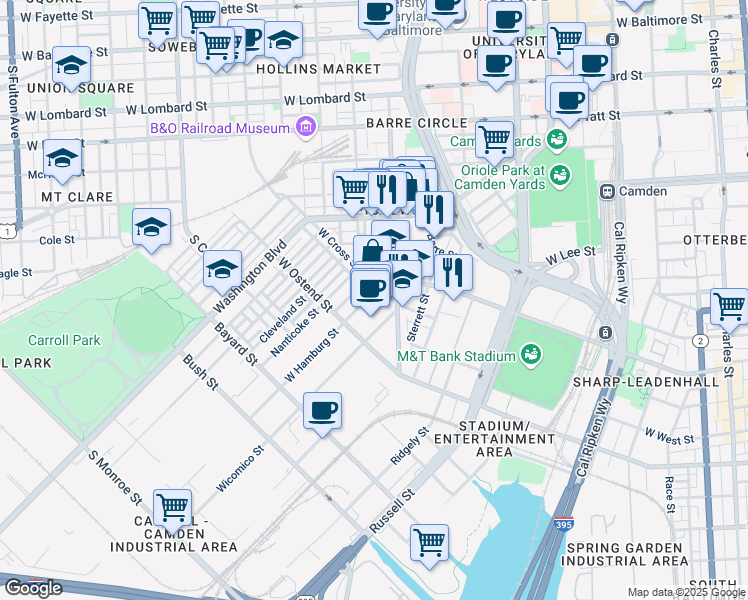This screenshot has height=600, width=748.
Task: Select the cart marker over Camden Yards label
Action: tap(495, 141)
